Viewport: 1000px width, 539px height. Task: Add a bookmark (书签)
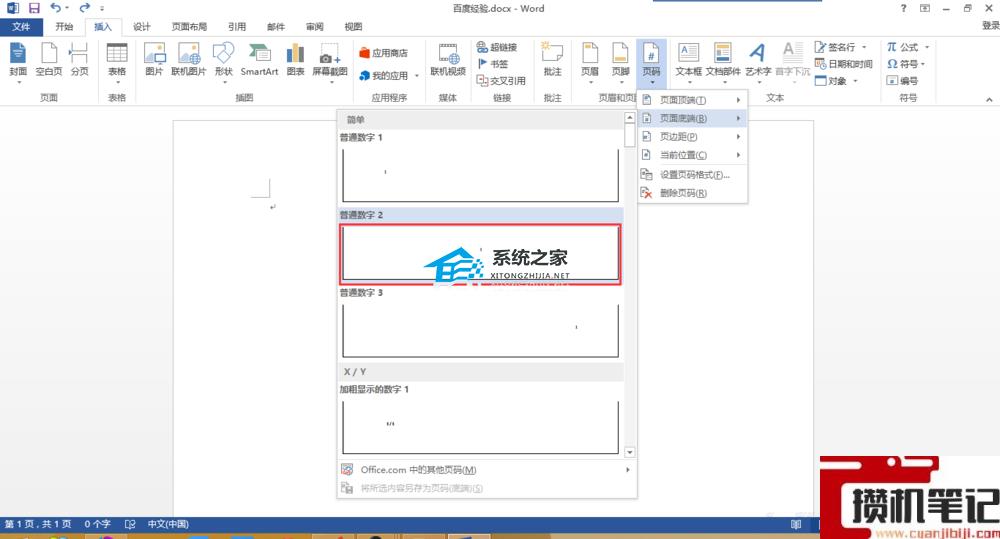pos(493,64)
